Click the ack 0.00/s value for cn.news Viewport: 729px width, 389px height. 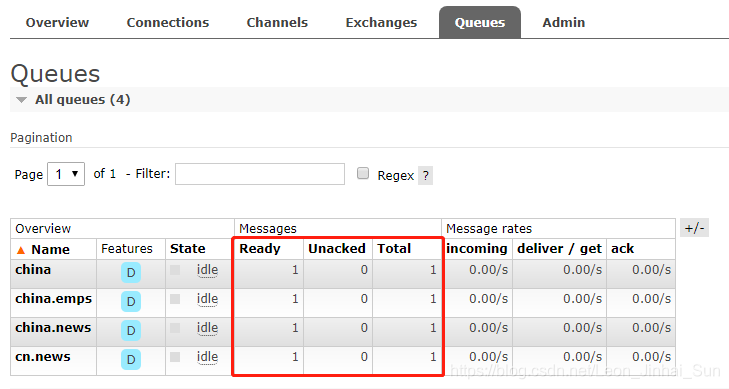tap(651, 356)
